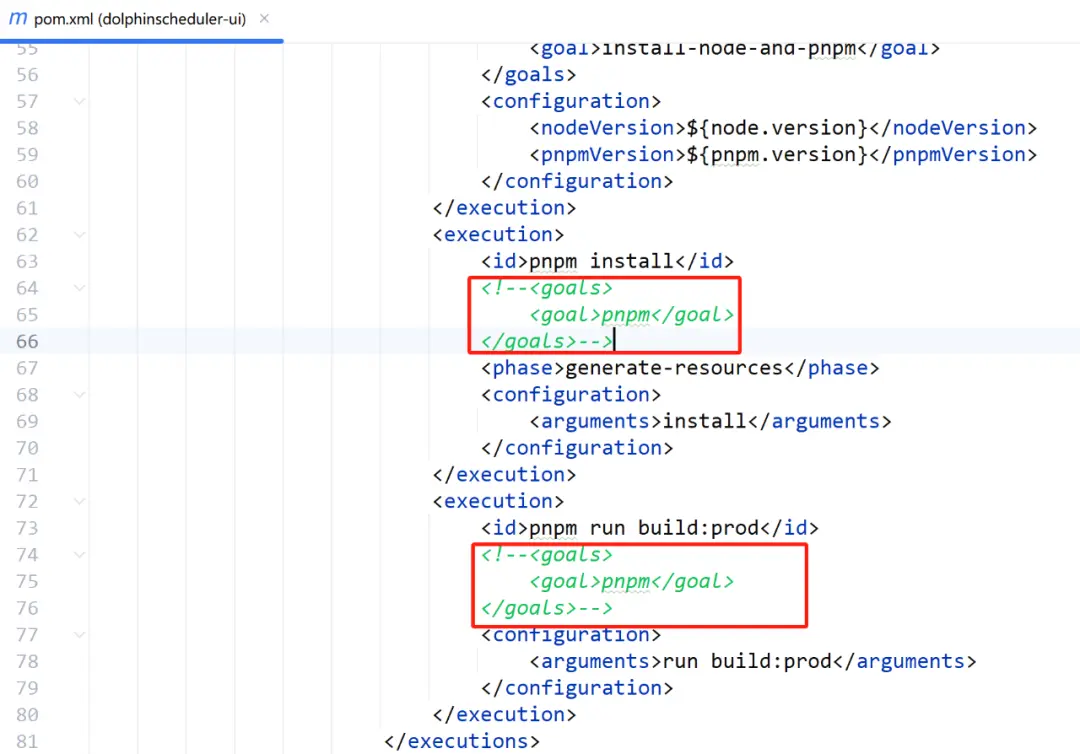
Task: Fold the configuration block at line 68
Action: [x=79, y=395]
